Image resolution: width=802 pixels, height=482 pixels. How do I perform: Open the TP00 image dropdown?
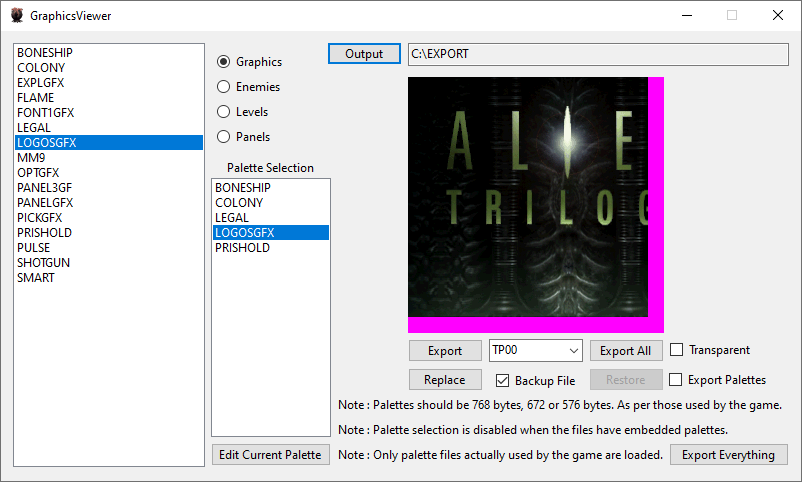536,350
